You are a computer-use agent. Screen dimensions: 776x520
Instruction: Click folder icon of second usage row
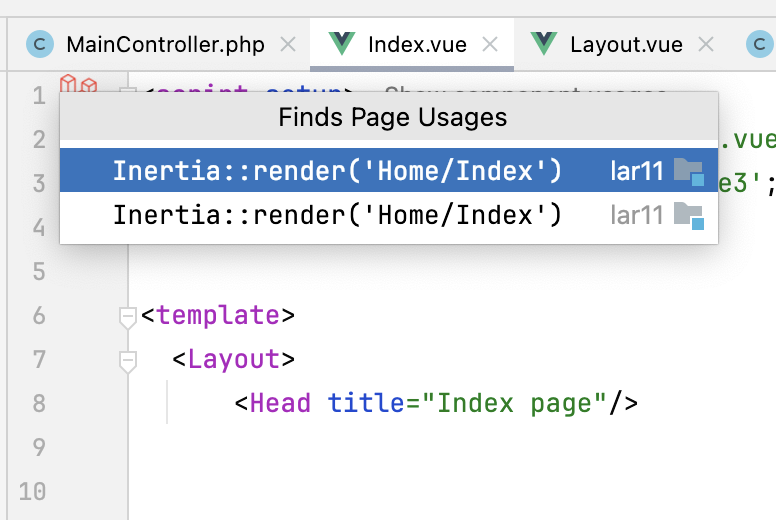(x=689, y=216)
